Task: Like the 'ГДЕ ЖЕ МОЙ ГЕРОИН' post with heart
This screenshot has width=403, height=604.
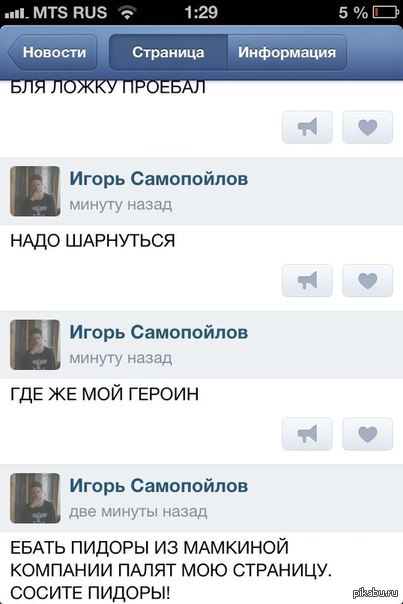Action: click(x=368, y=434)
